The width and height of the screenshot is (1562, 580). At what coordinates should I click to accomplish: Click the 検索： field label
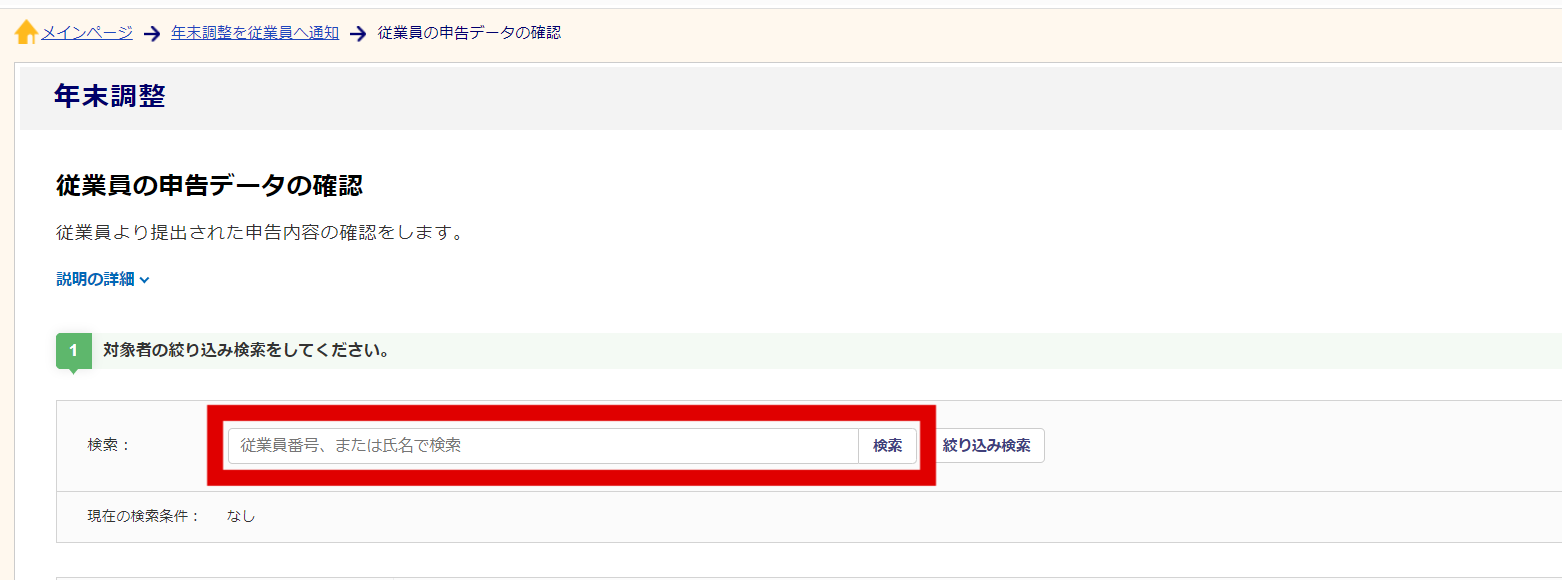pyautogui.click(x=109, y=445)
